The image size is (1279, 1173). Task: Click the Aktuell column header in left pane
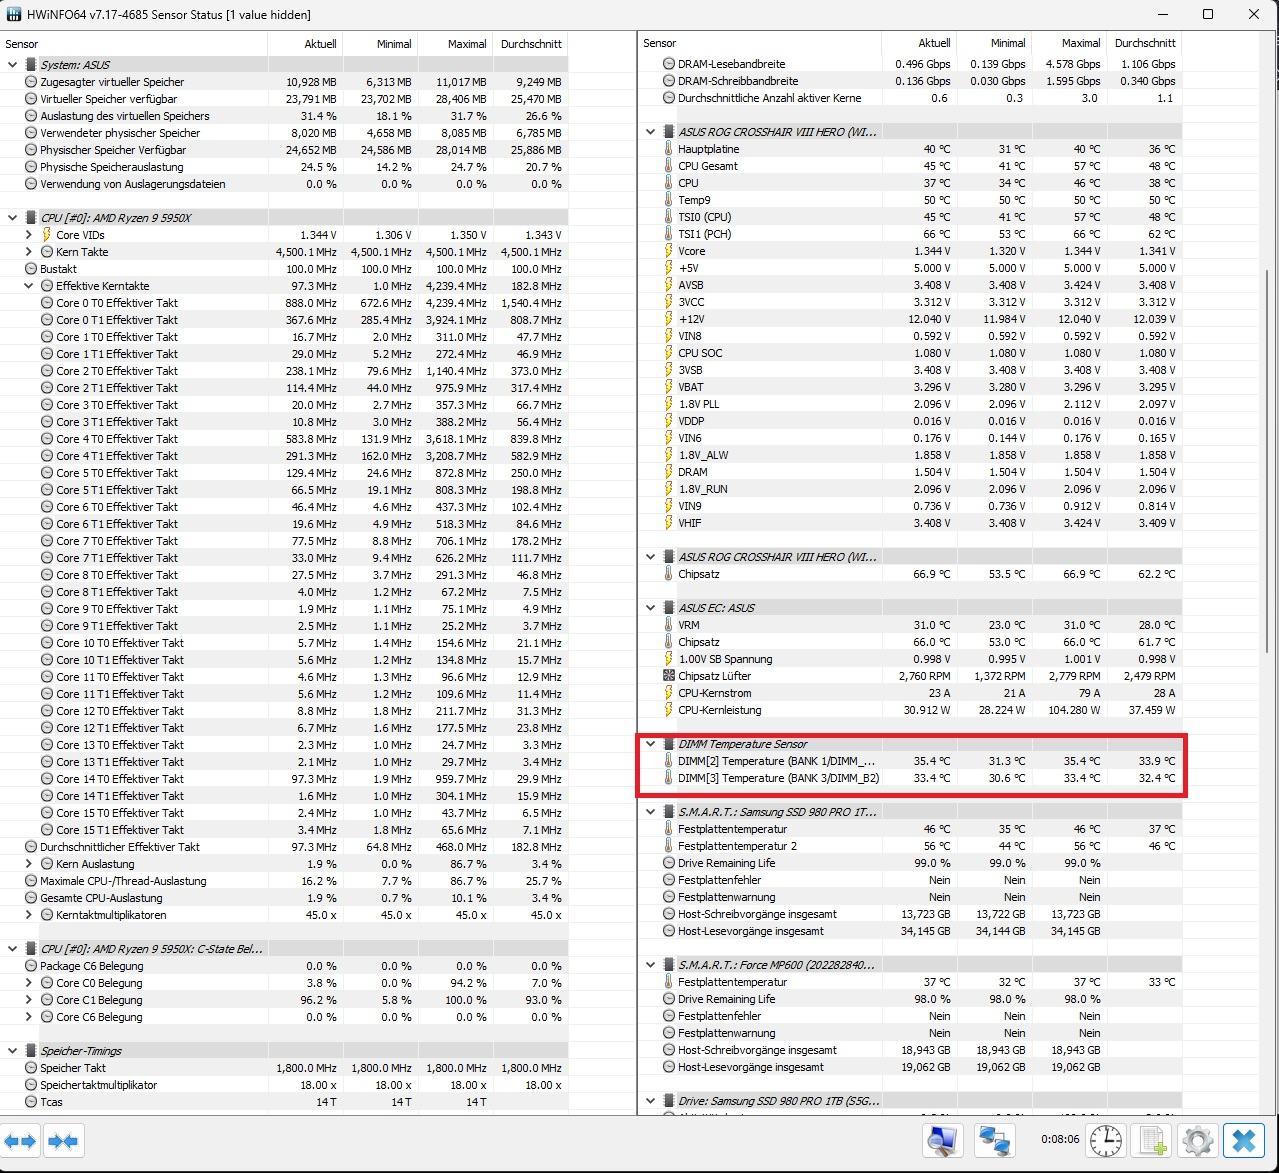click(x=306, y=44)
